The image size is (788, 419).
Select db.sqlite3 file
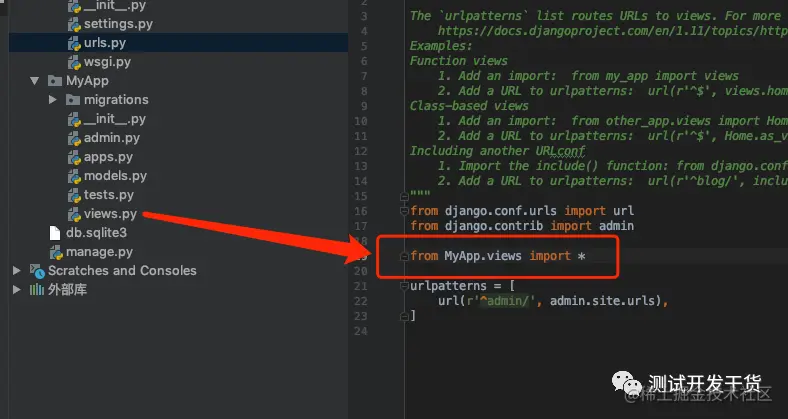point(96,233)
